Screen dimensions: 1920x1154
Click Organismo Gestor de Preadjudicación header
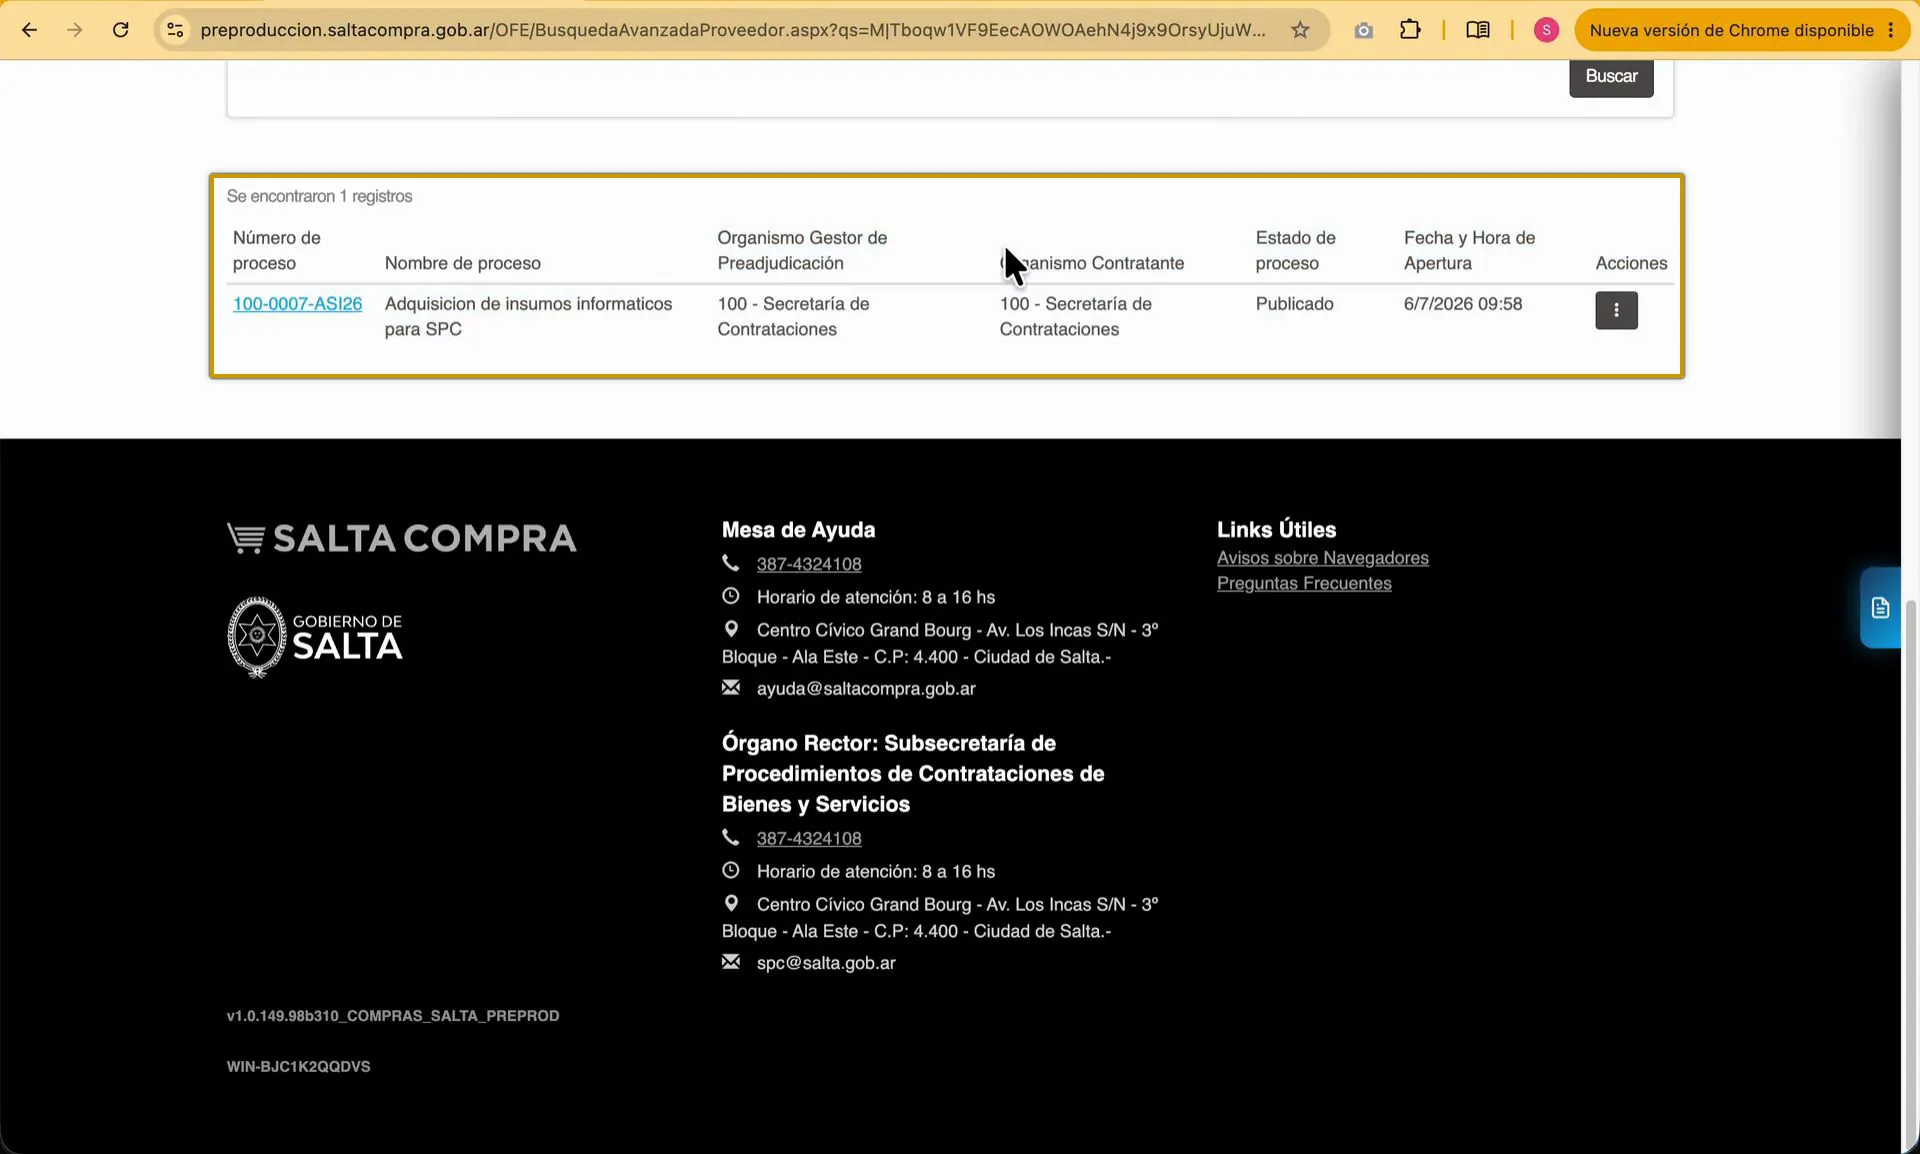coord(802,250)
